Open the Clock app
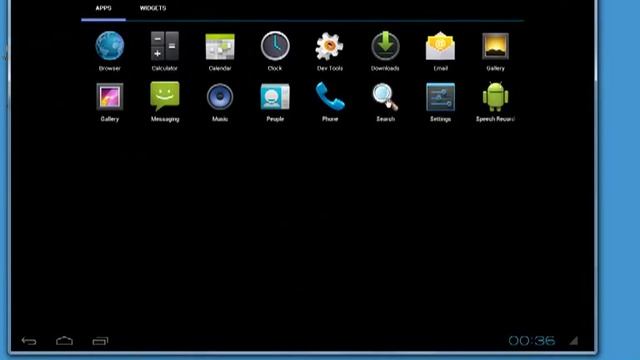 275,46
